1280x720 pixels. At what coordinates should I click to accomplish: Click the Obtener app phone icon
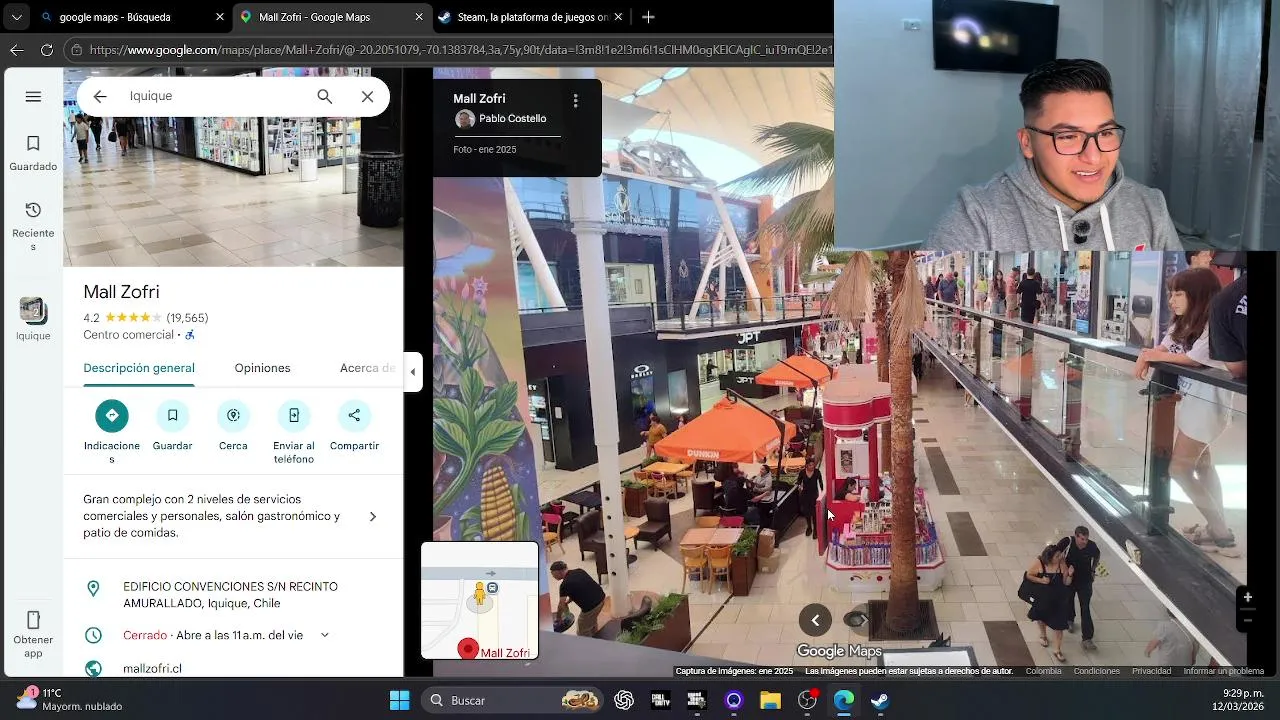point(33,621)
